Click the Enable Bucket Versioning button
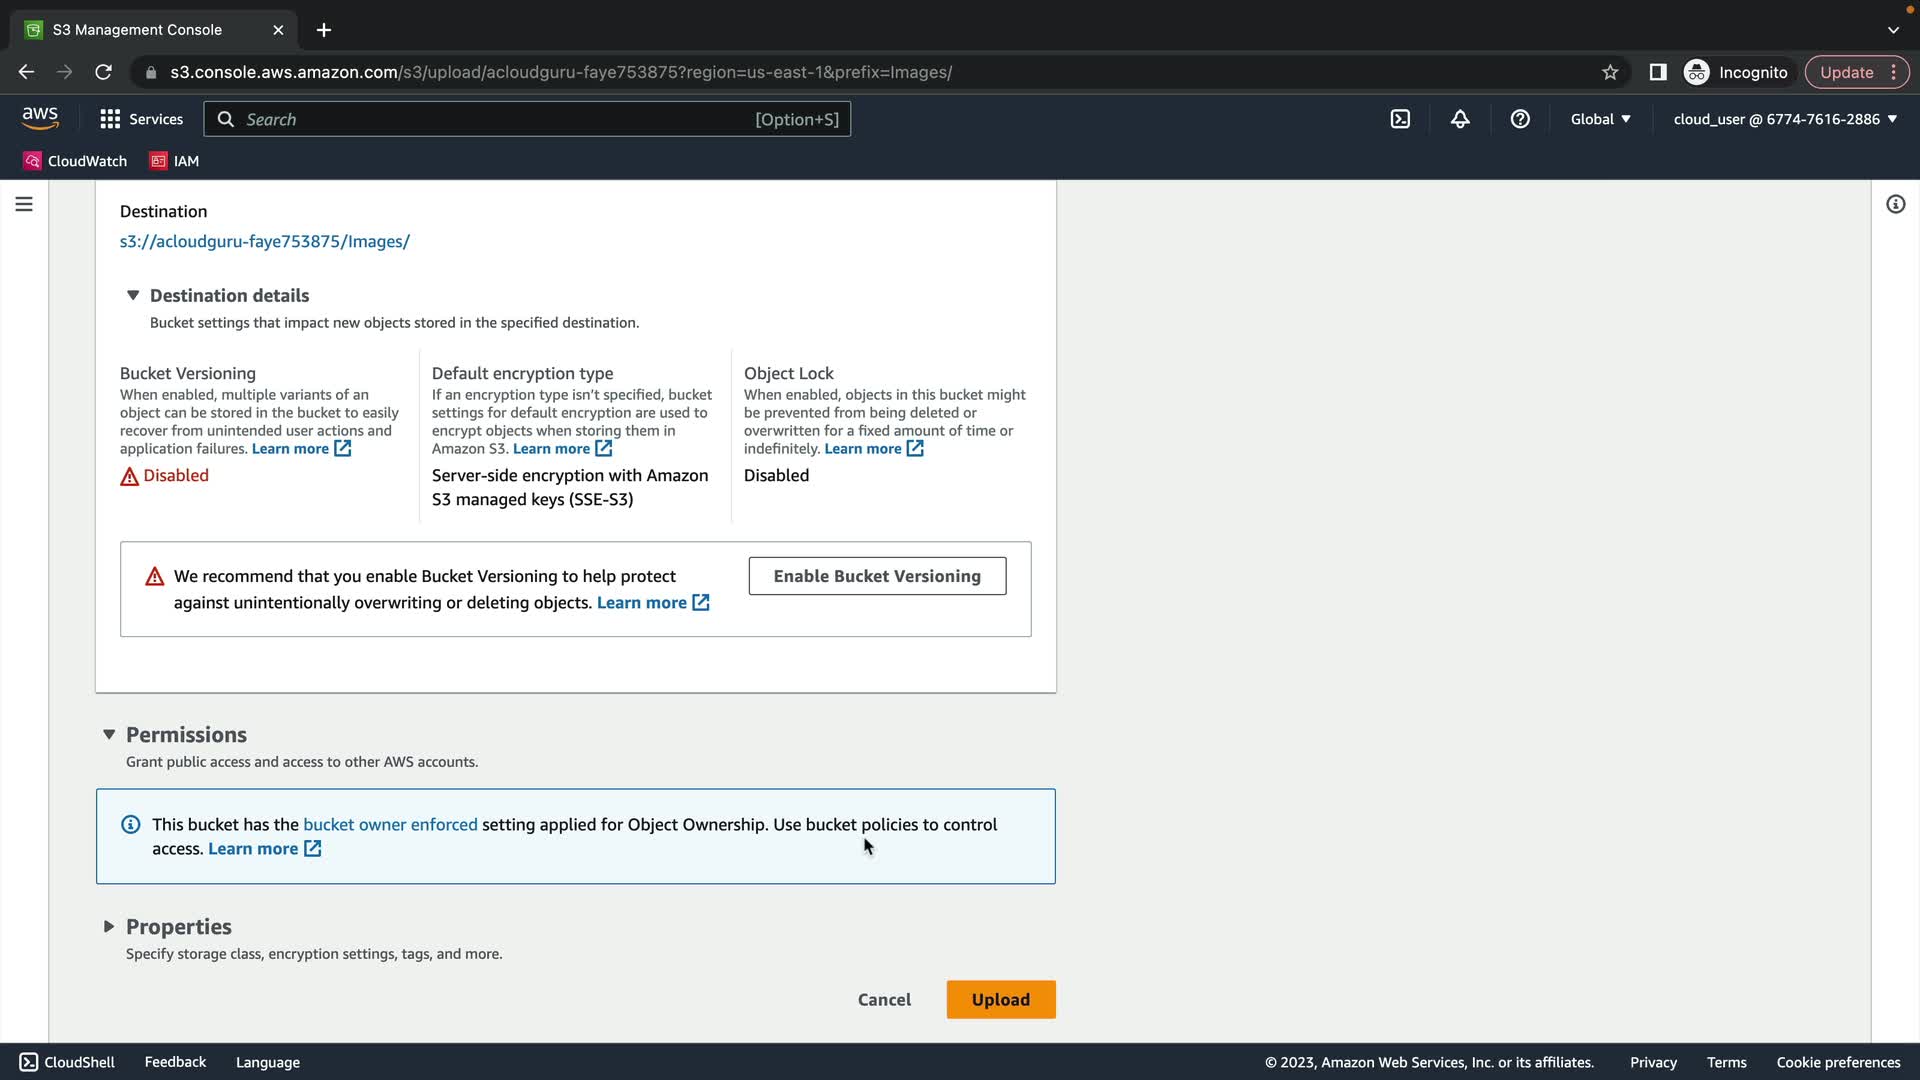 (x=877, y=576)
